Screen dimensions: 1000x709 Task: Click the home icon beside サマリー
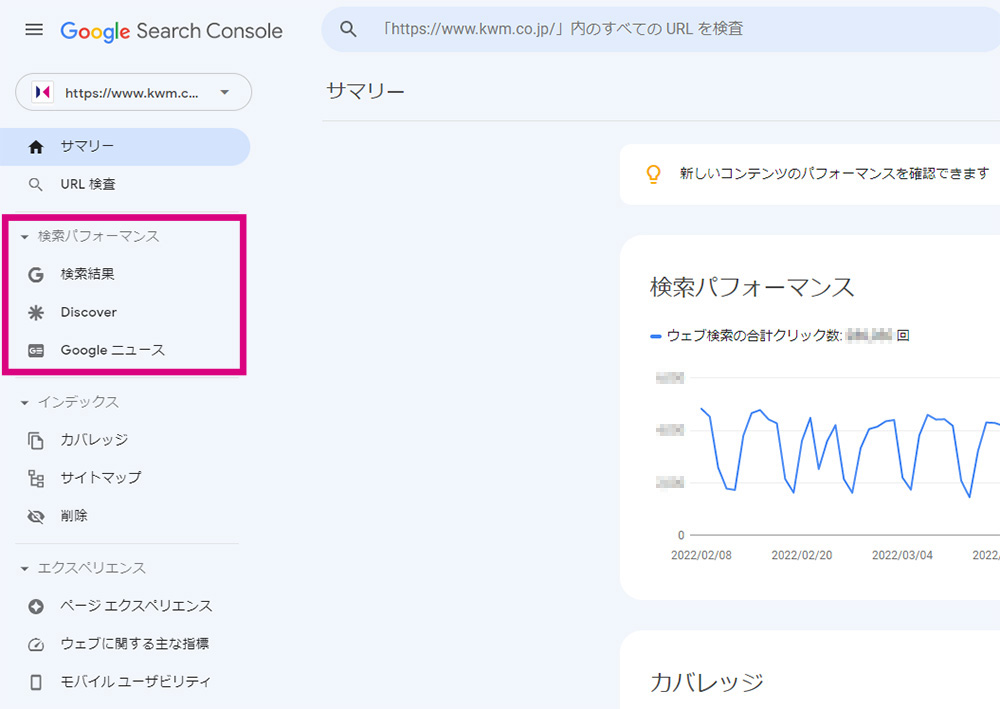tap(36, 147)
